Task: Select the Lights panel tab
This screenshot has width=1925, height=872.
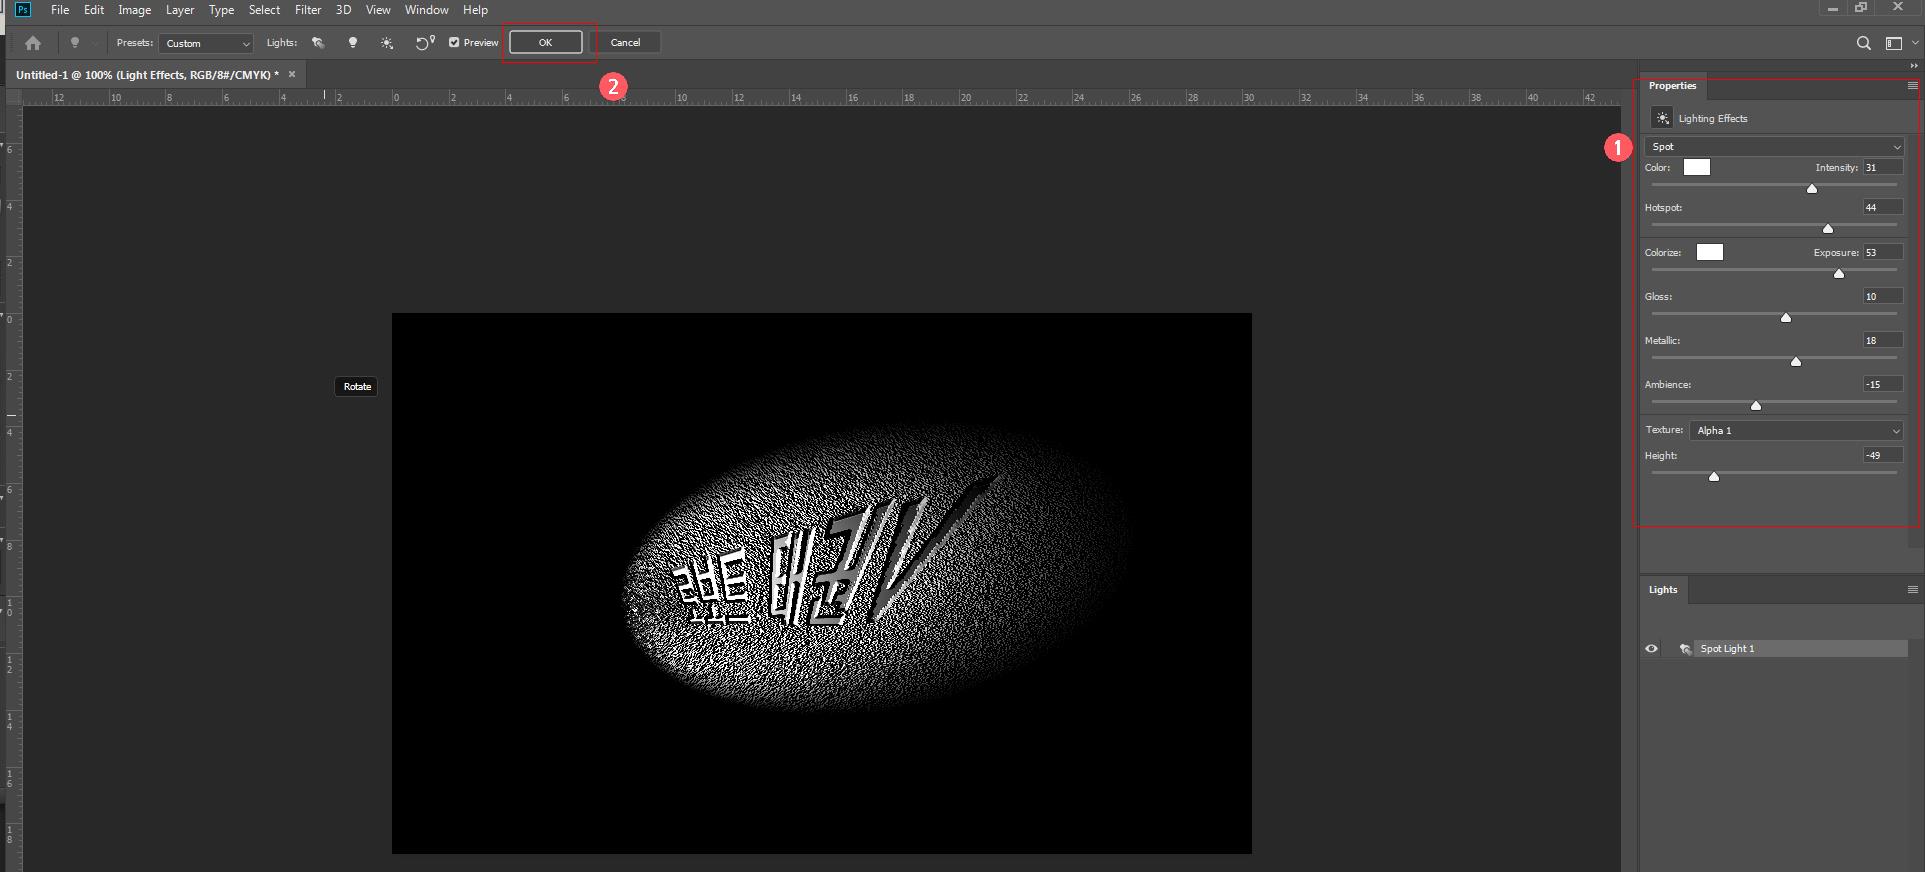Action: coord(1663,590)
